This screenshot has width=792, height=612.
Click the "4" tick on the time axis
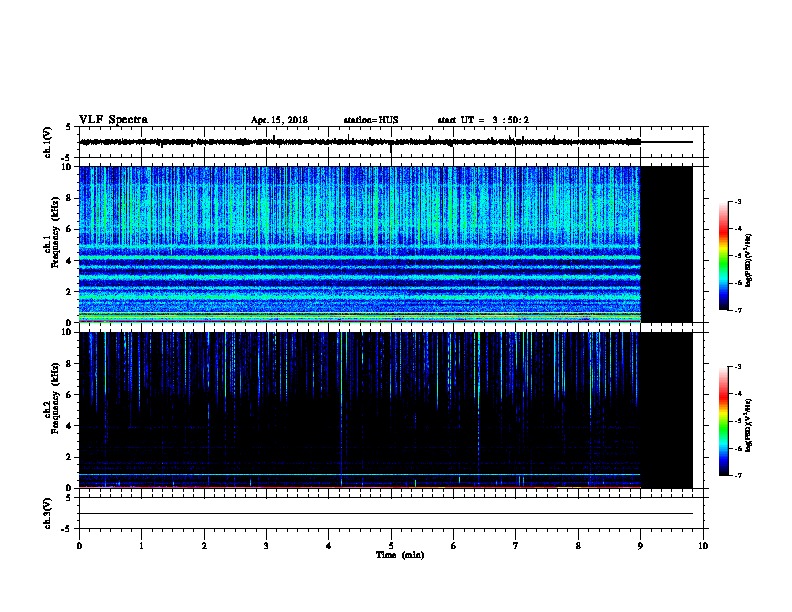(x=329, y=546)
